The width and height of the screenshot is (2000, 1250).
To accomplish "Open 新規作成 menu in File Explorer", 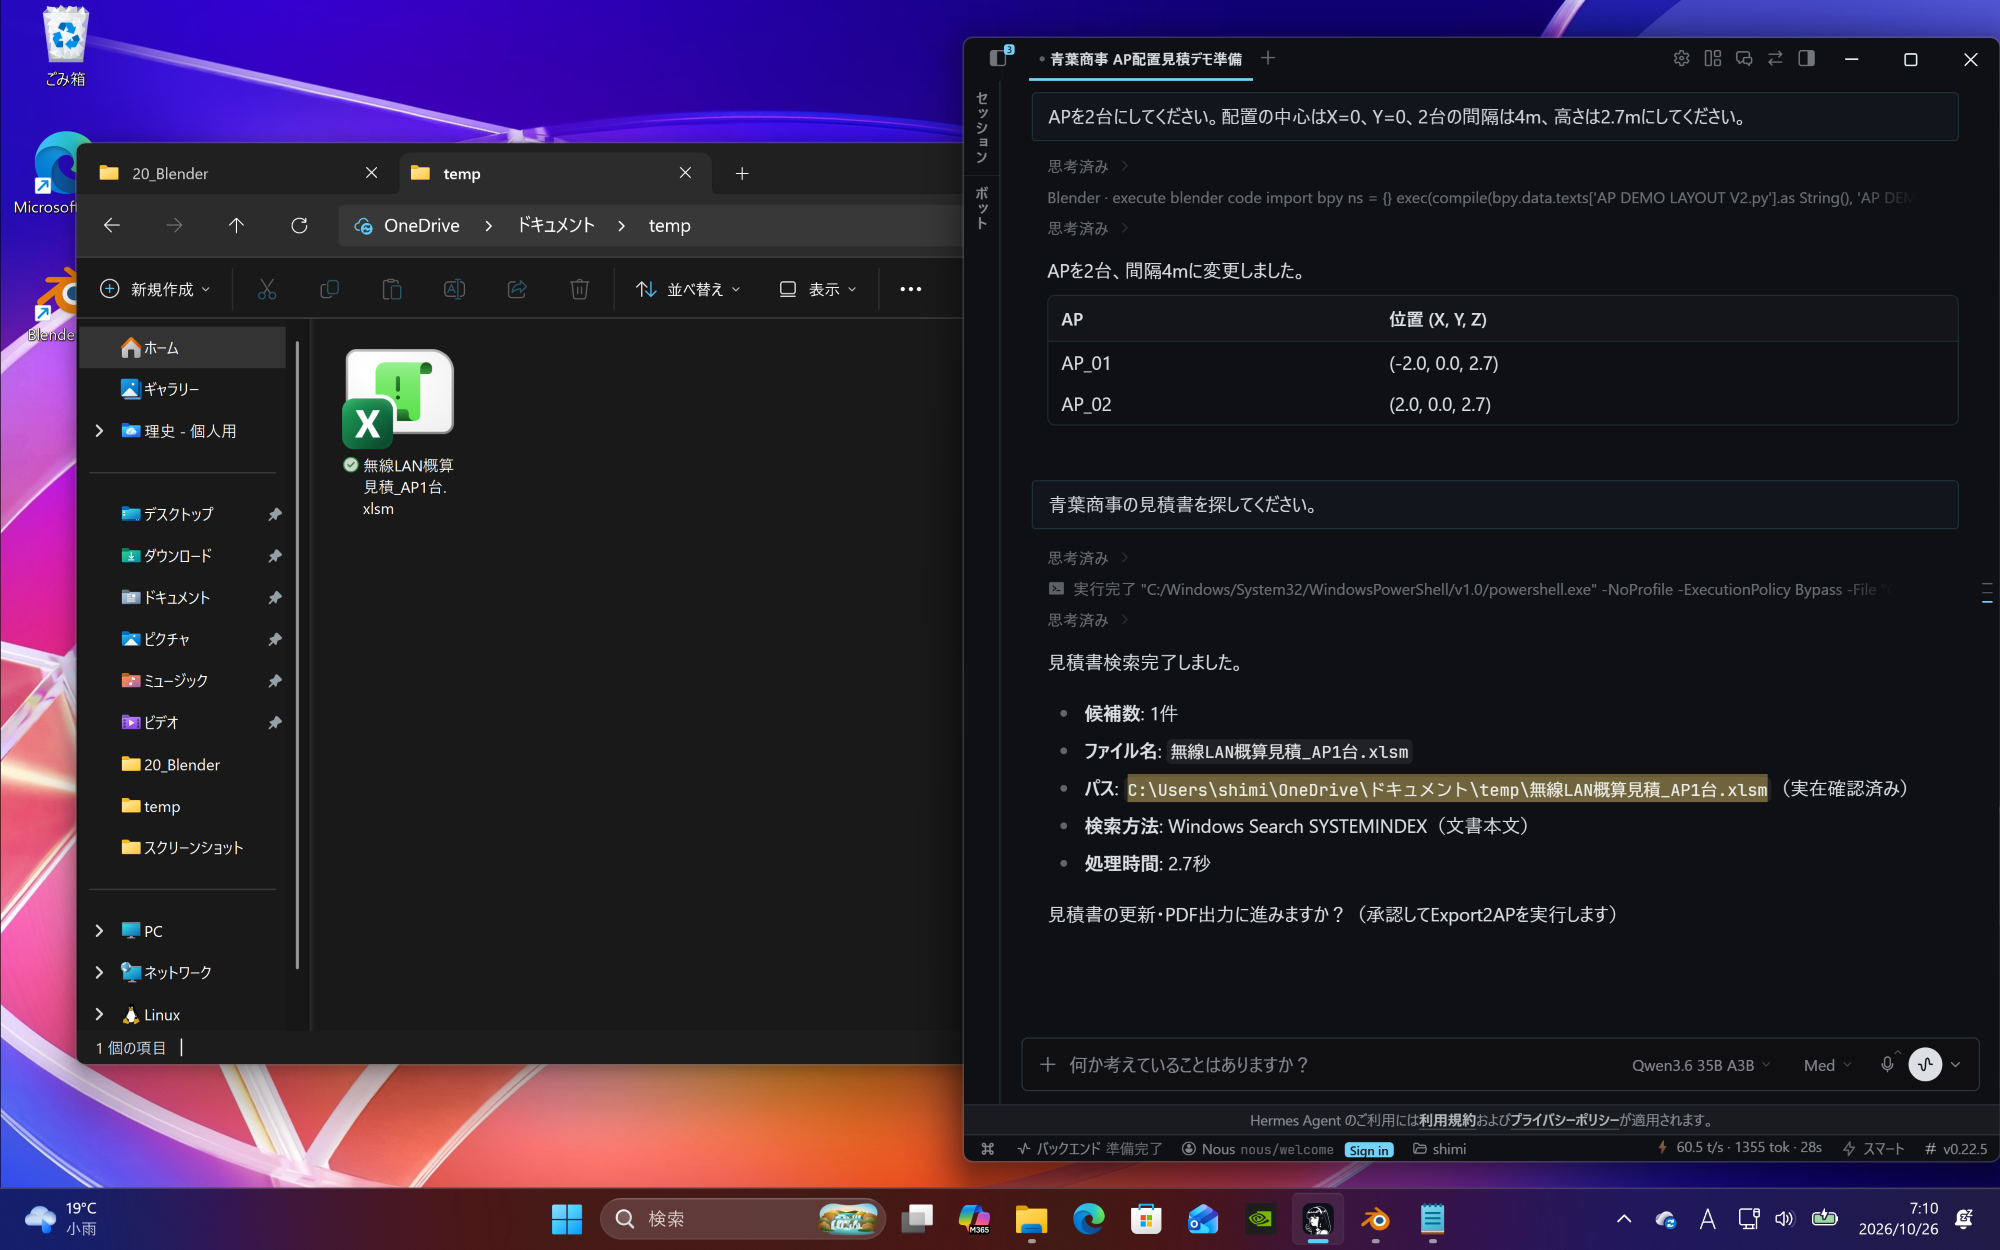I will pyautogui.click(x=155, y=289).
